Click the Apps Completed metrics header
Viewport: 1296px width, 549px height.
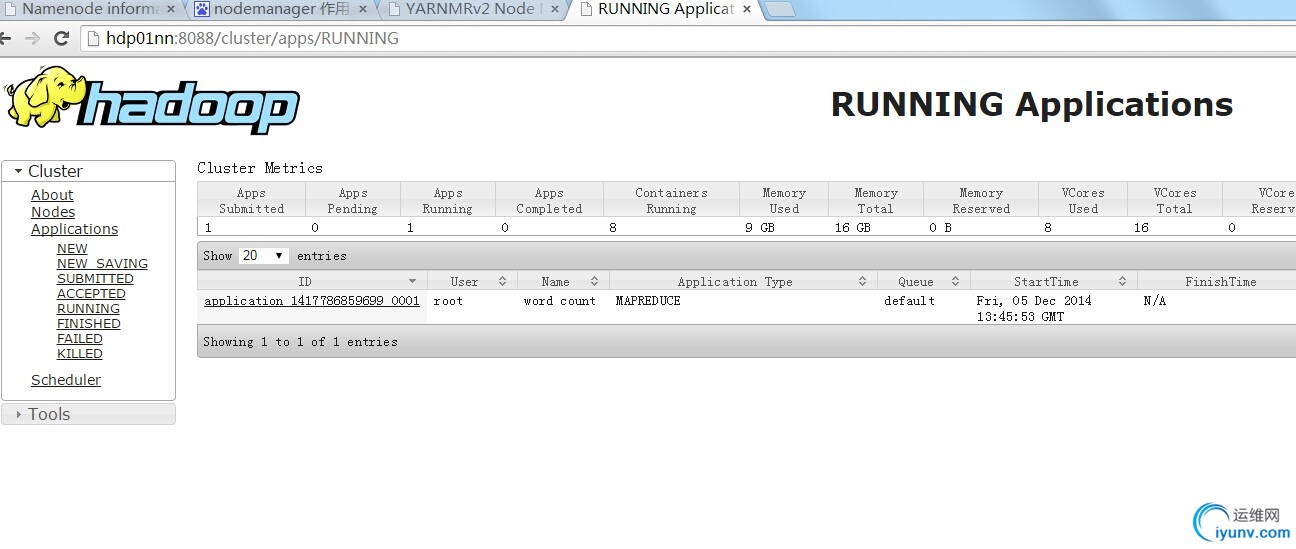(x=549, y=201)
